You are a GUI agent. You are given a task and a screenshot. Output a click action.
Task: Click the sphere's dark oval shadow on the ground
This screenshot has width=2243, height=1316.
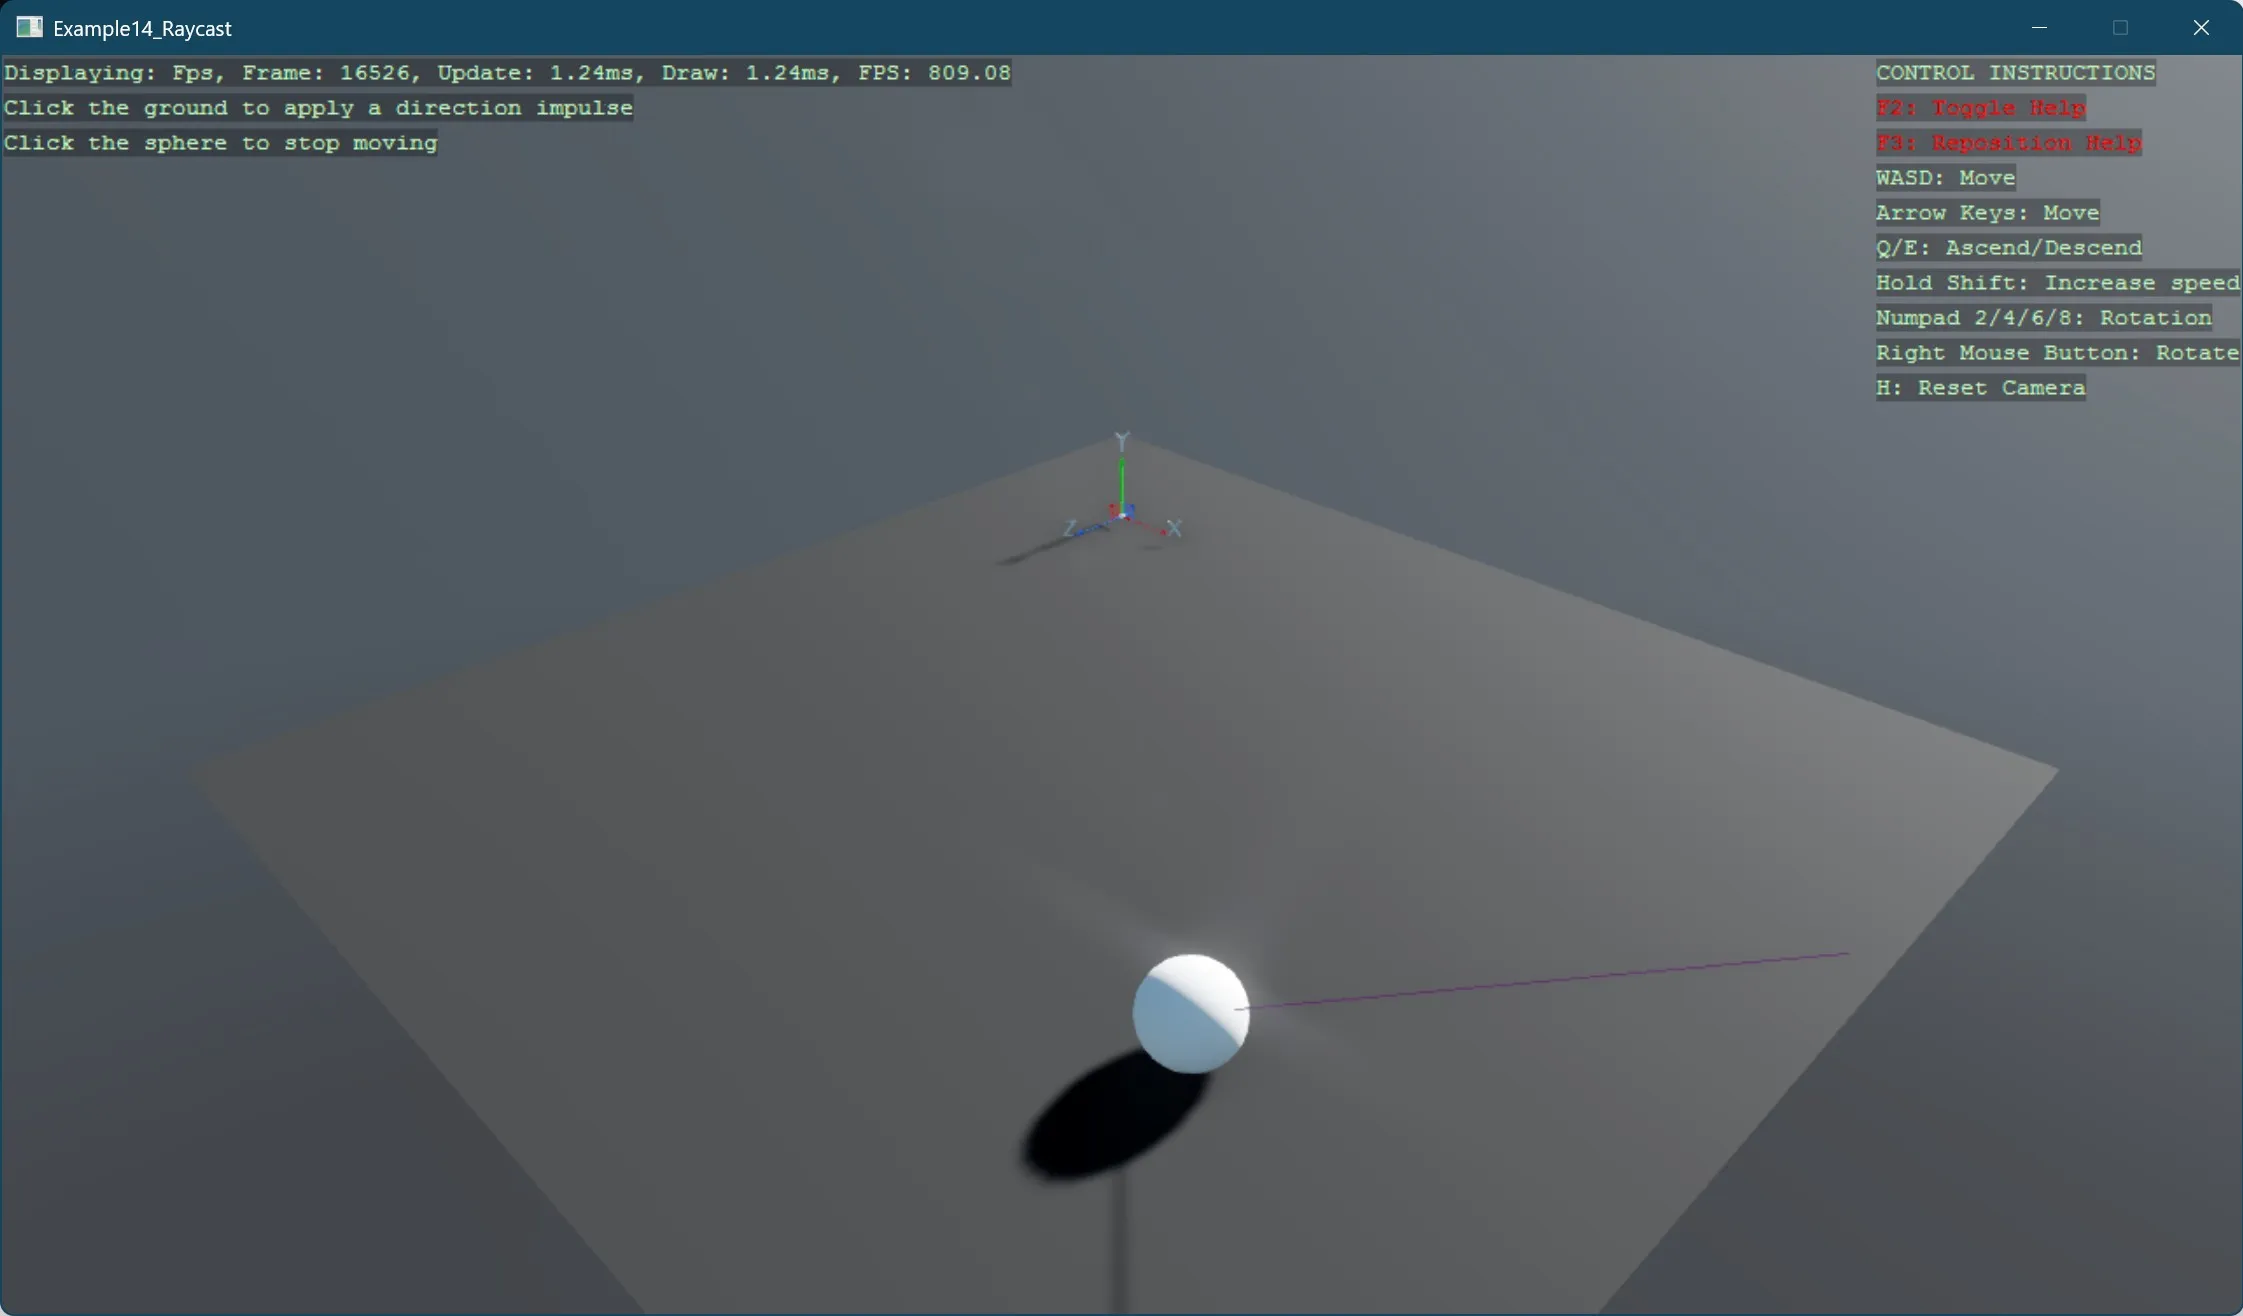click(1112, 1118)
